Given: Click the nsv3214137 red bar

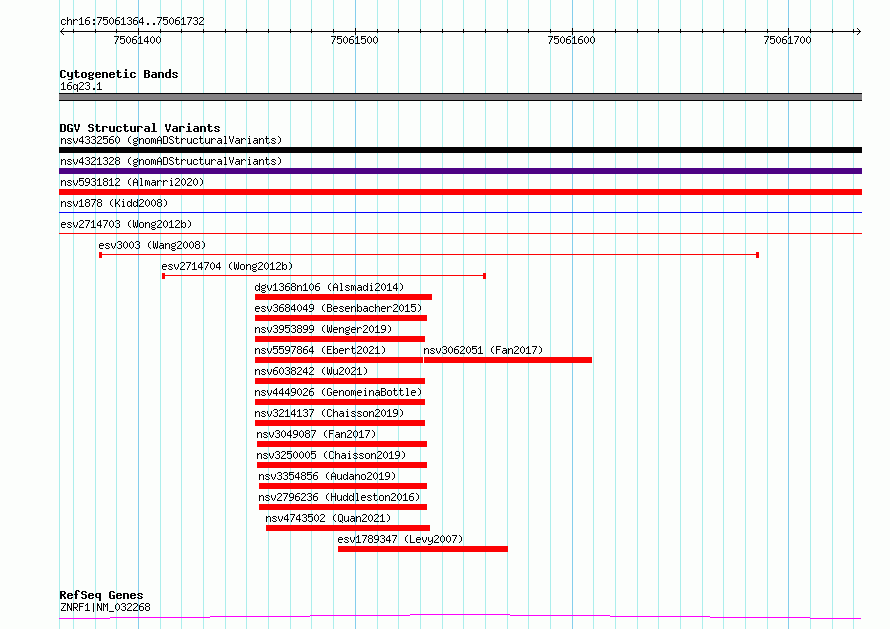Looking at the screenshot, I should tap(340, 423).
